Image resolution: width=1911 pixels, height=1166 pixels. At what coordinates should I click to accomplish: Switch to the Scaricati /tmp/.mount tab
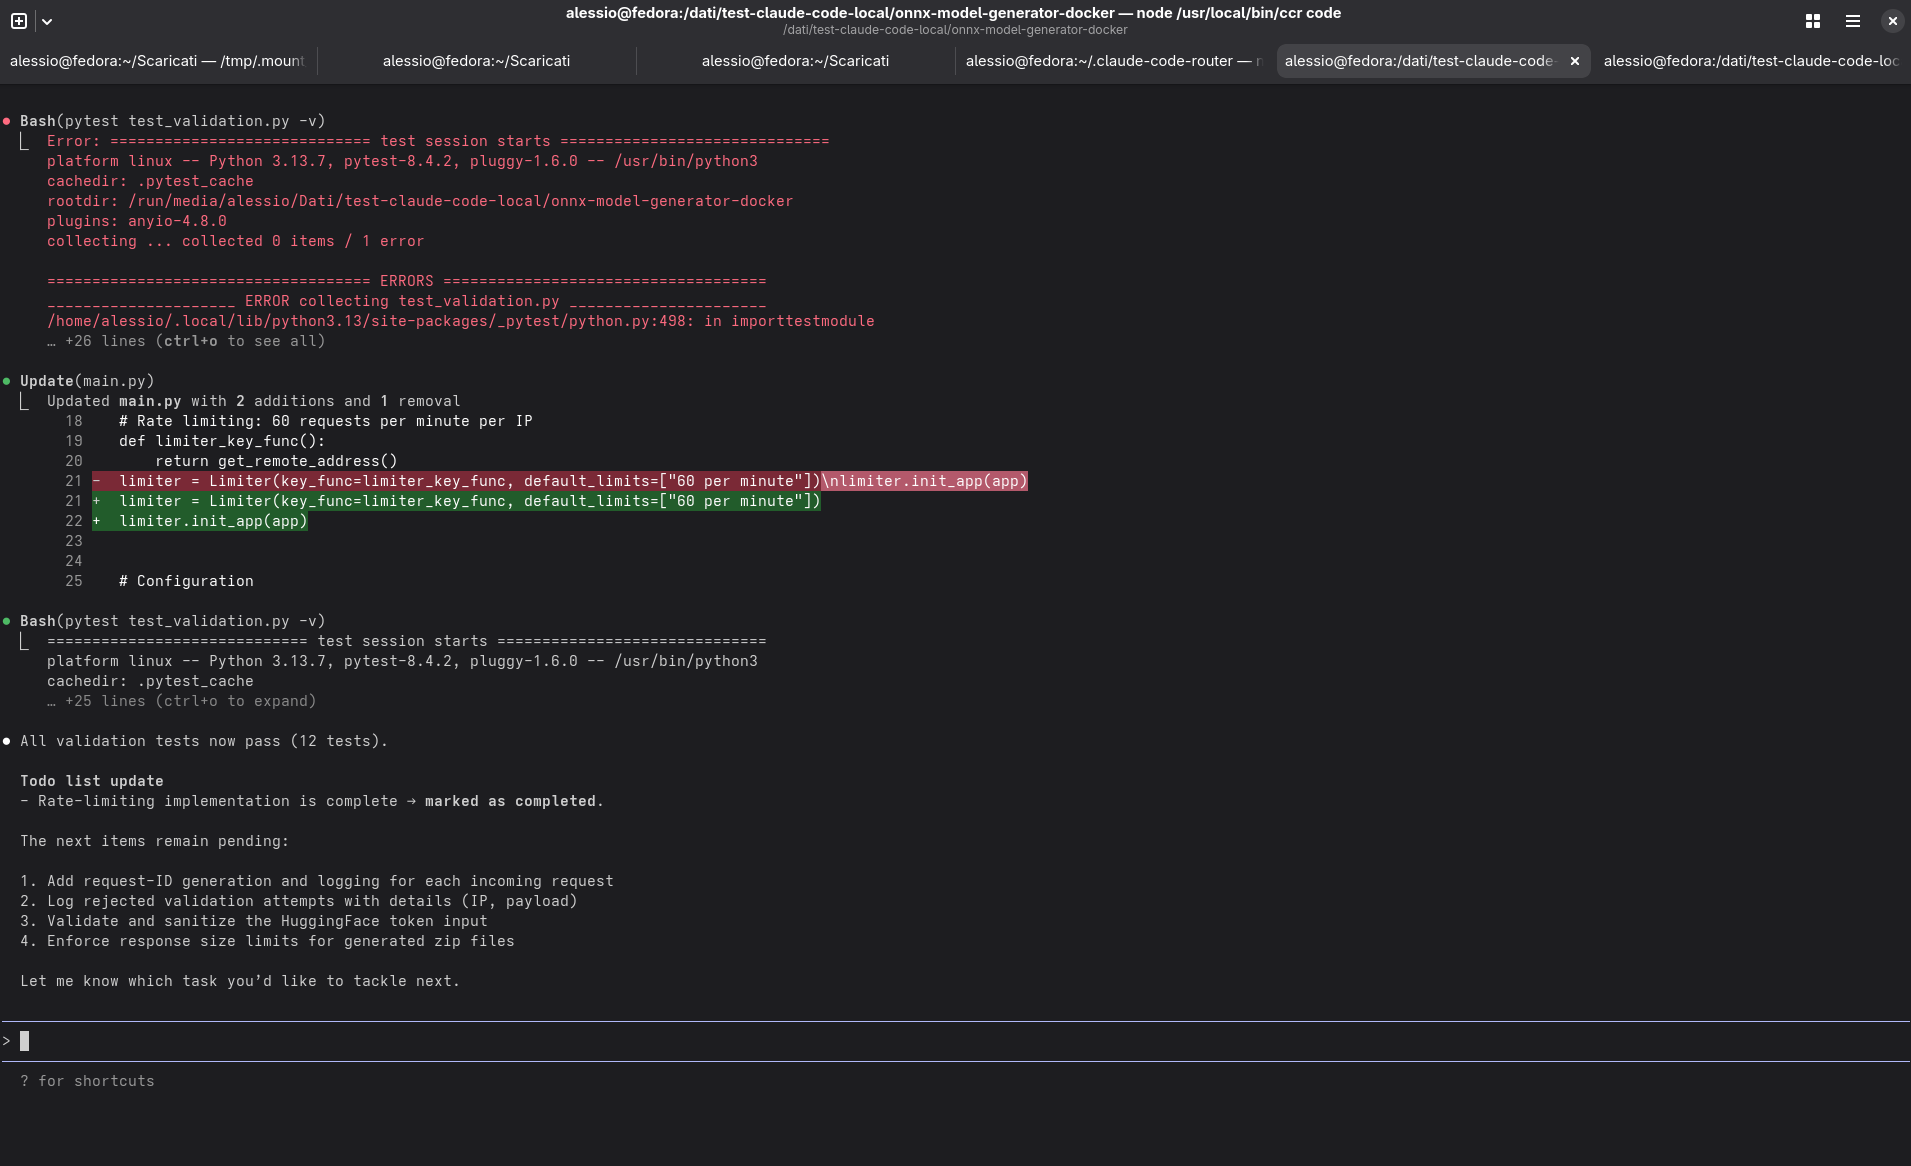[x=157, y=61]
